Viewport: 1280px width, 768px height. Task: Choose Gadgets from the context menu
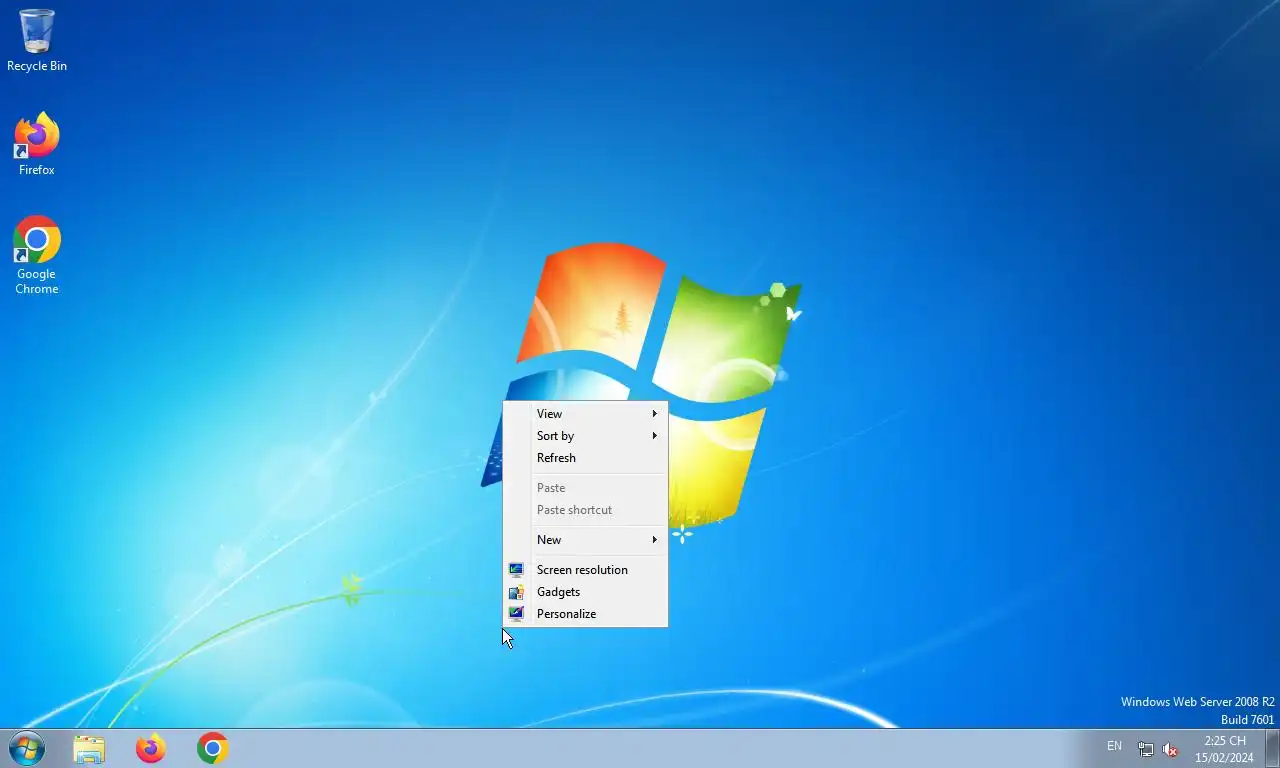pos(585,592)
